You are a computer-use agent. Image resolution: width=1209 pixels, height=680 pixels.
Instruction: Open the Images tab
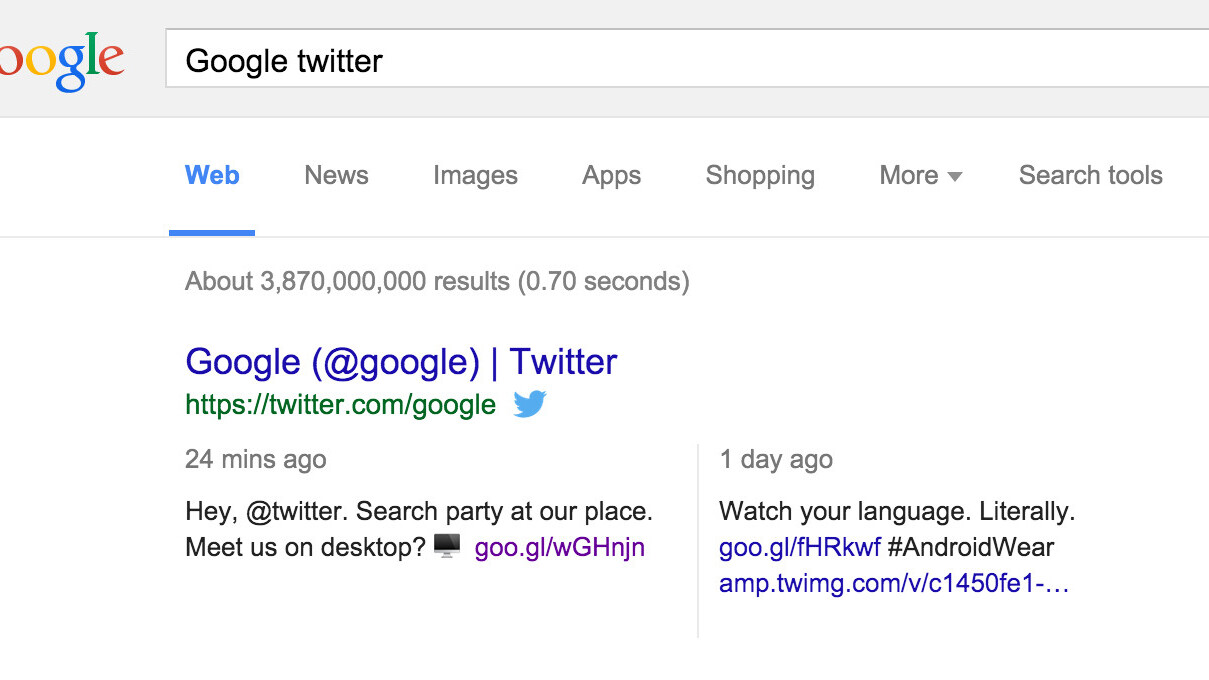pos(475,176)
